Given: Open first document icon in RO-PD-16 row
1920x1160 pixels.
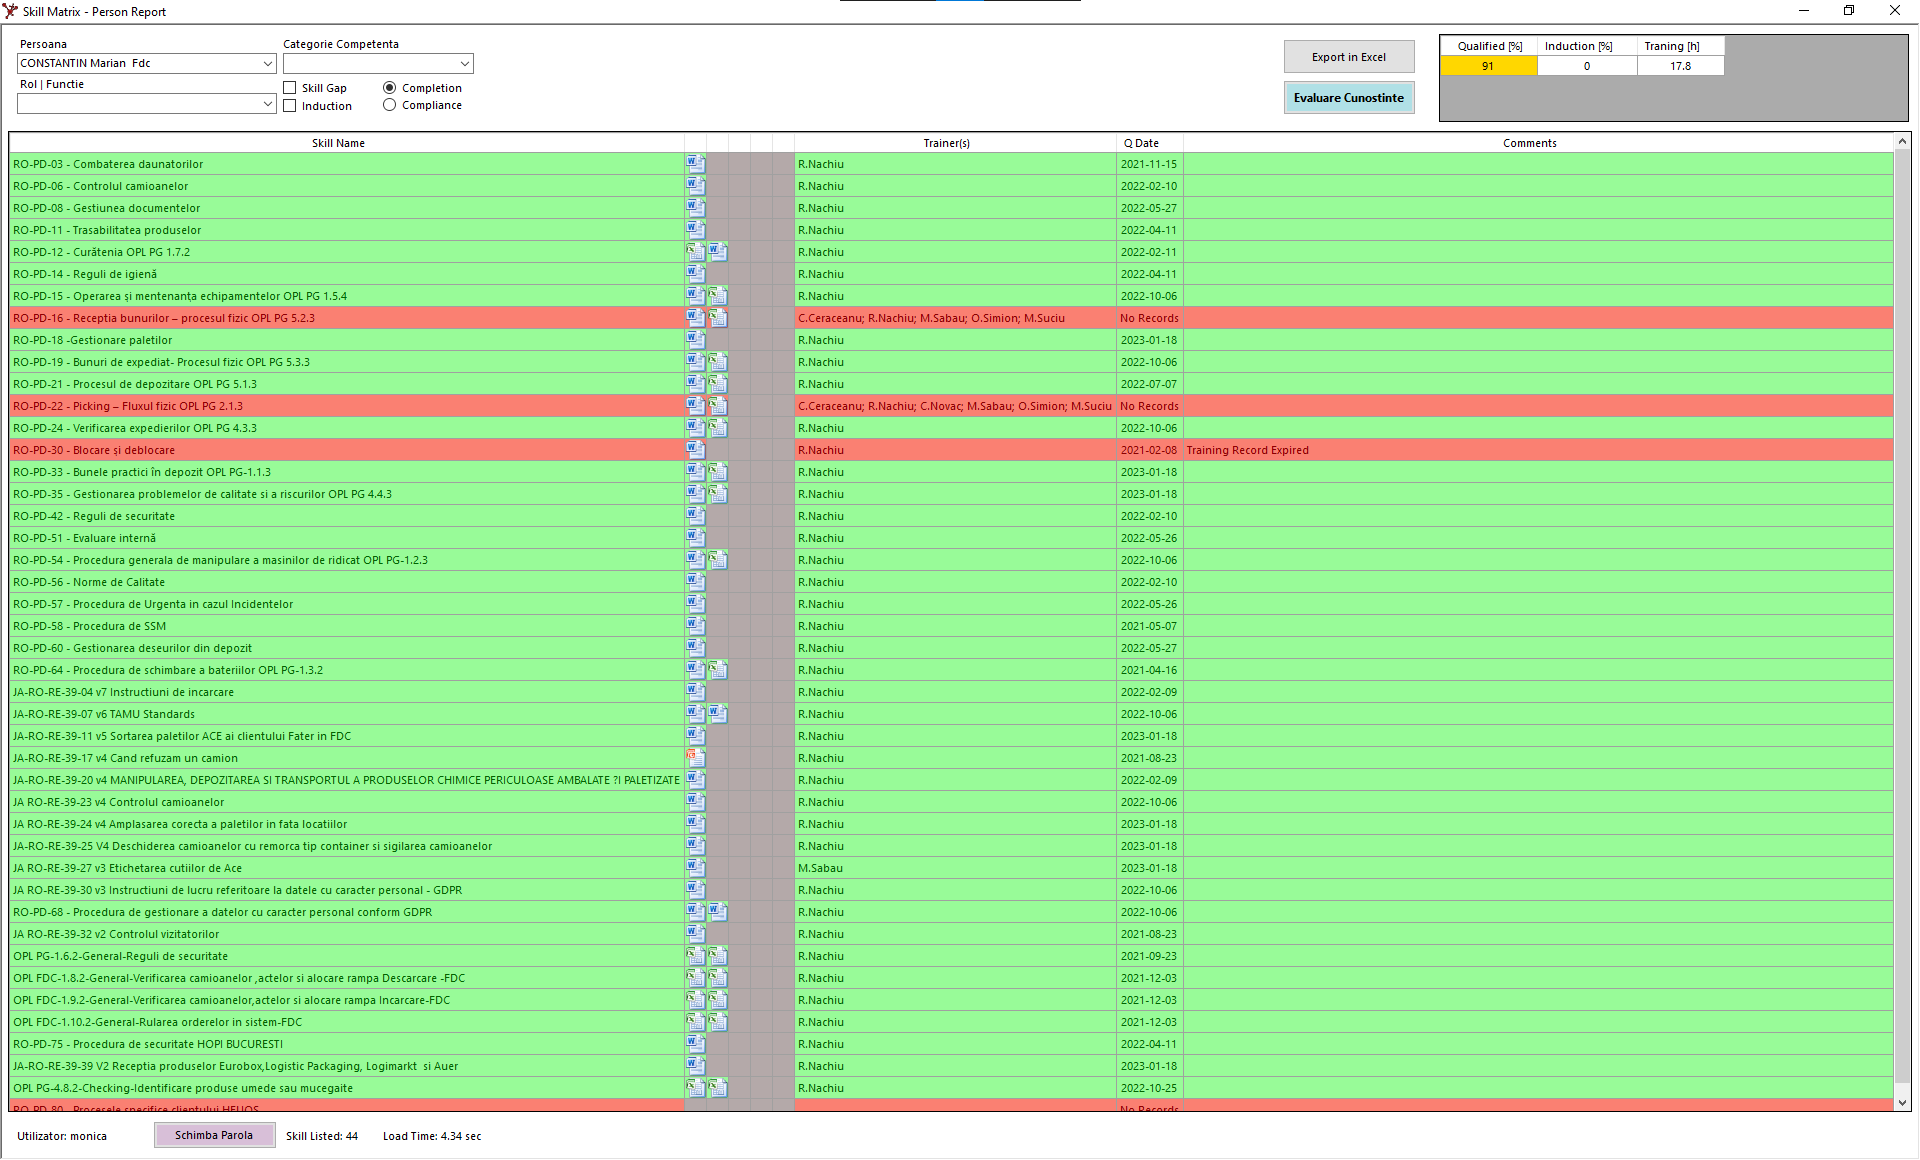Looking at the screenshot, I should coord(696,318).
